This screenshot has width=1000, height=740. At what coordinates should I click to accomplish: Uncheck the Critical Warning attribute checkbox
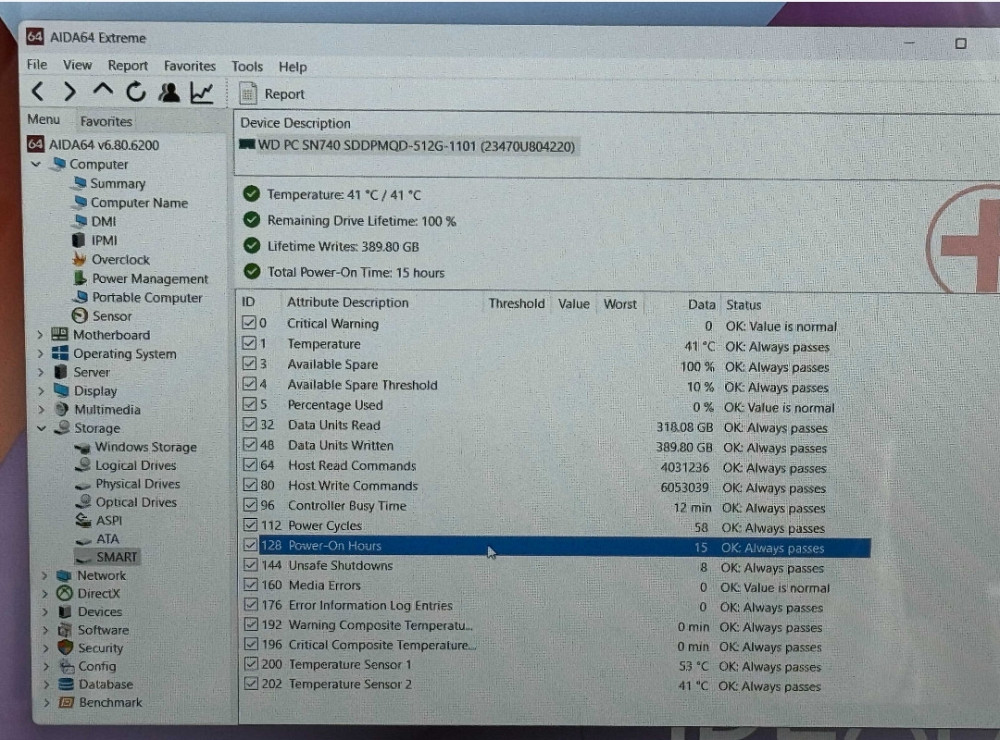coord(250,324)
